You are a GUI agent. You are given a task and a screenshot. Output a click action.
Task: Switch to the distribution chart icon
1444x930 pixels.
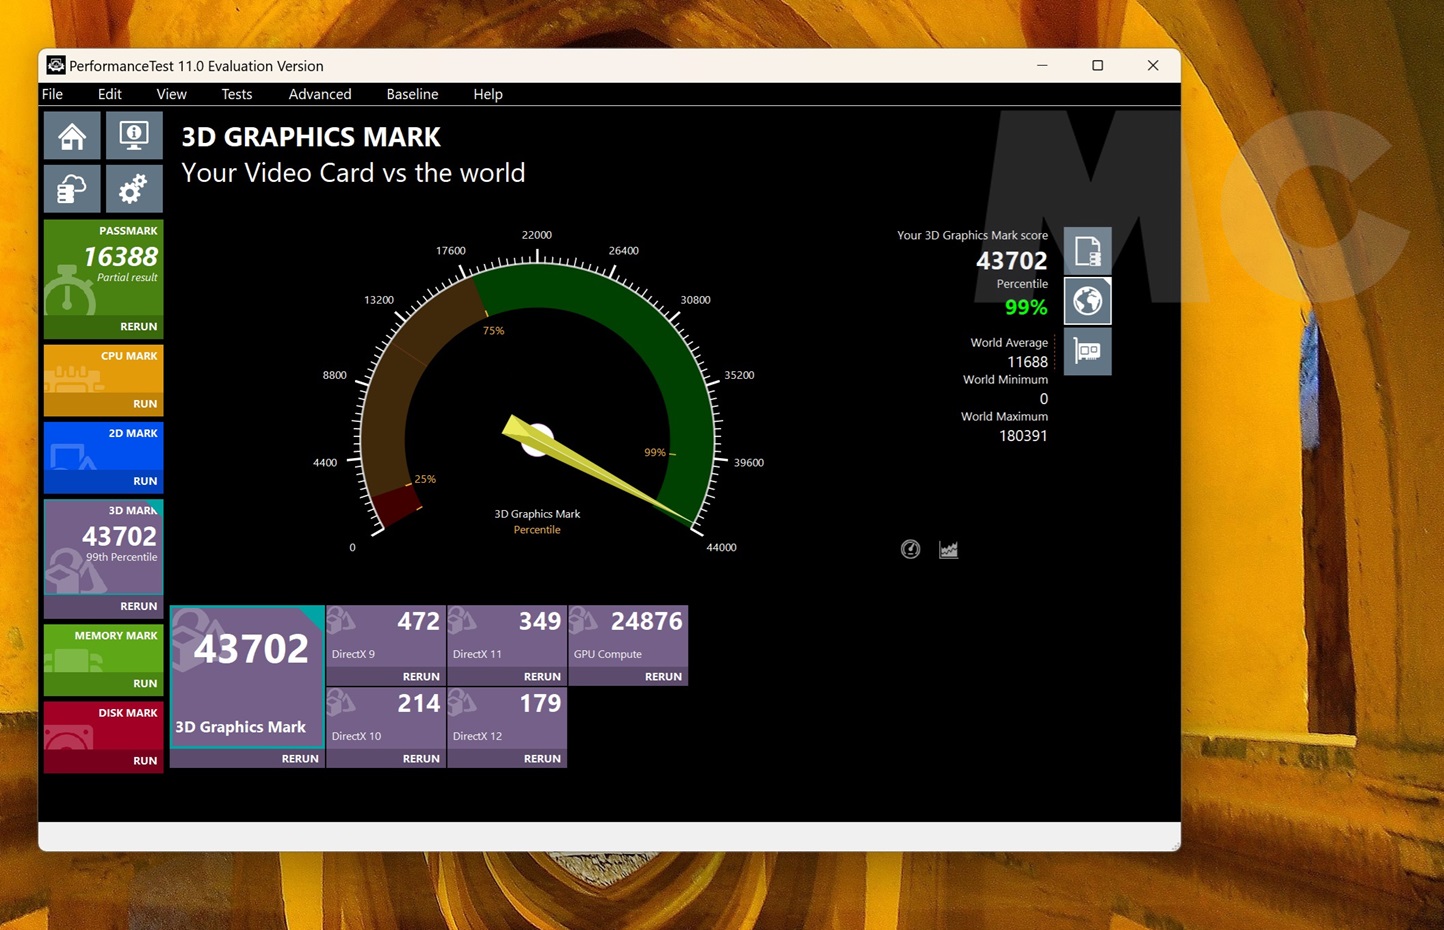[x=948, y=549]
